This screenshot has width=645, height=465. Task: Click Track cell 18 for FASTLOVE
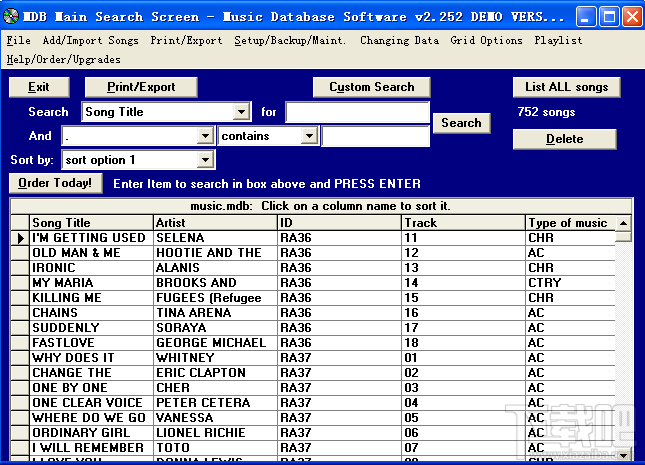(464, 343)
